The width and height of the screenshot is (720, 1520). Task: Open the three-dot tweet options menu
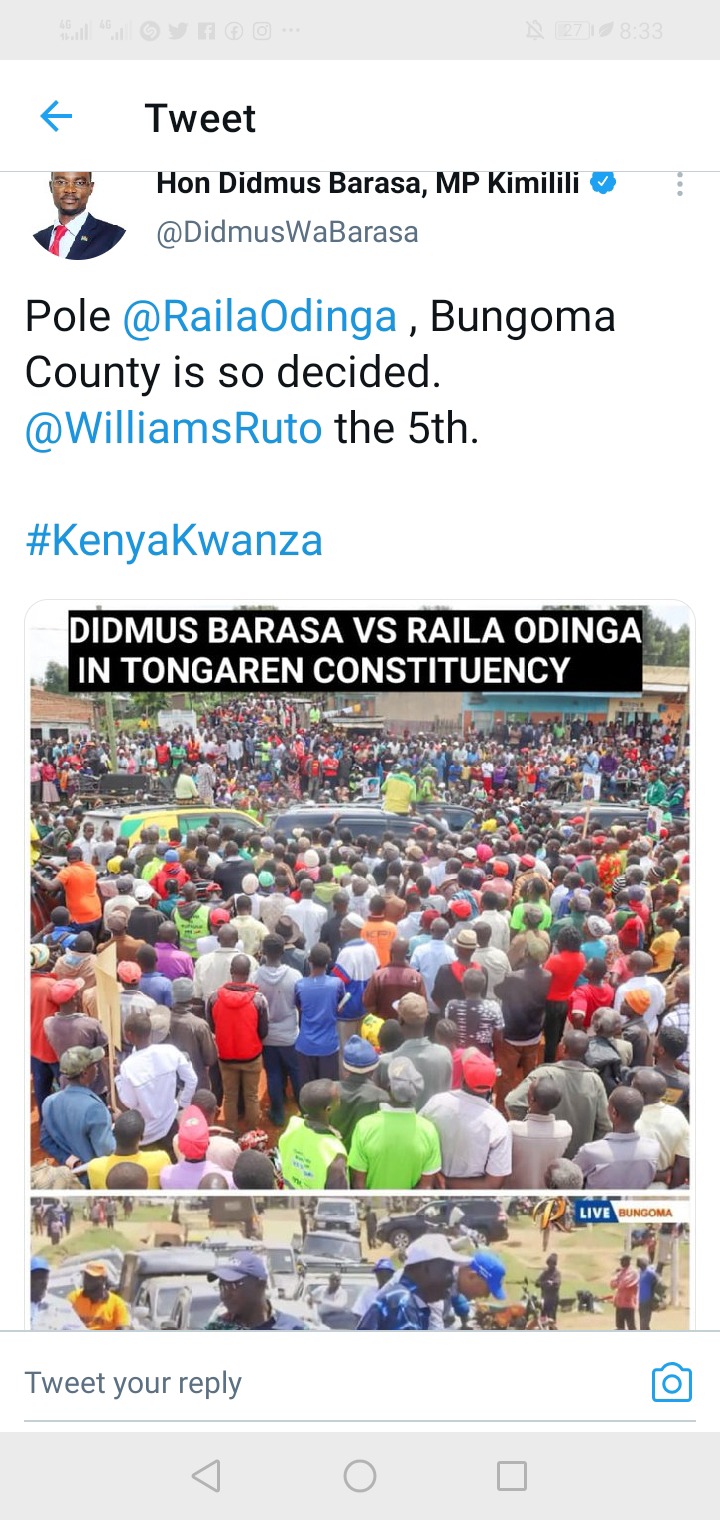coord(680,184)
